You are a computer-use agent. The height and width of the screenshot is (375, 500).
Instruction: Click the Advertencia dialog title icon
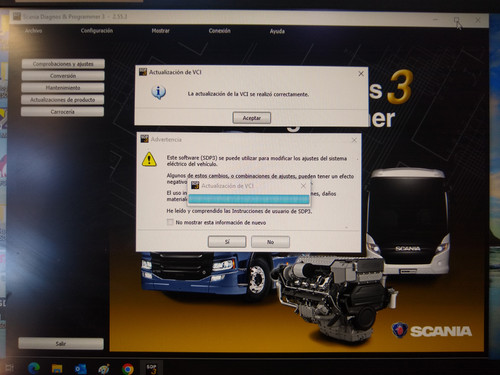144,139
